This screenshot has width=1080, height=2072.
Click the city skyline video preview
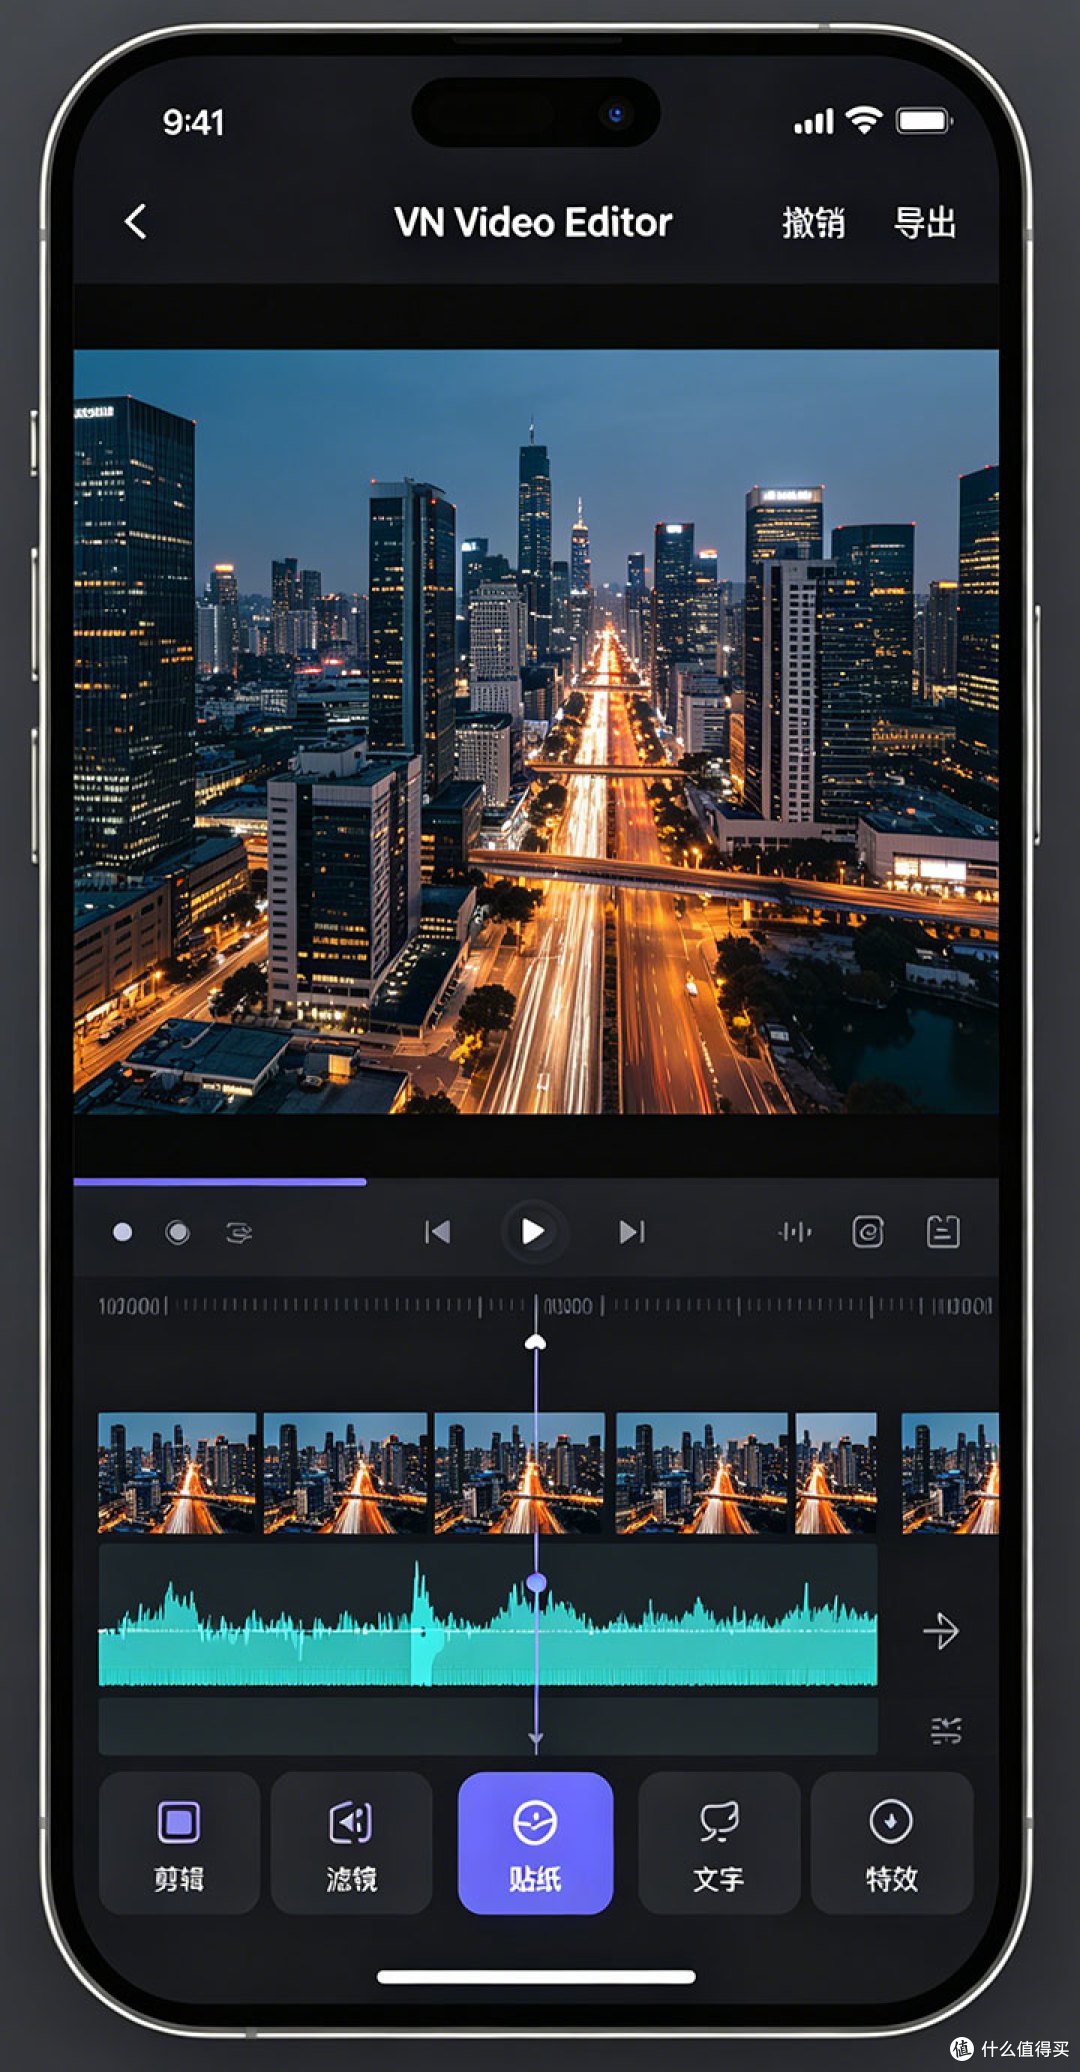point(536,731)
